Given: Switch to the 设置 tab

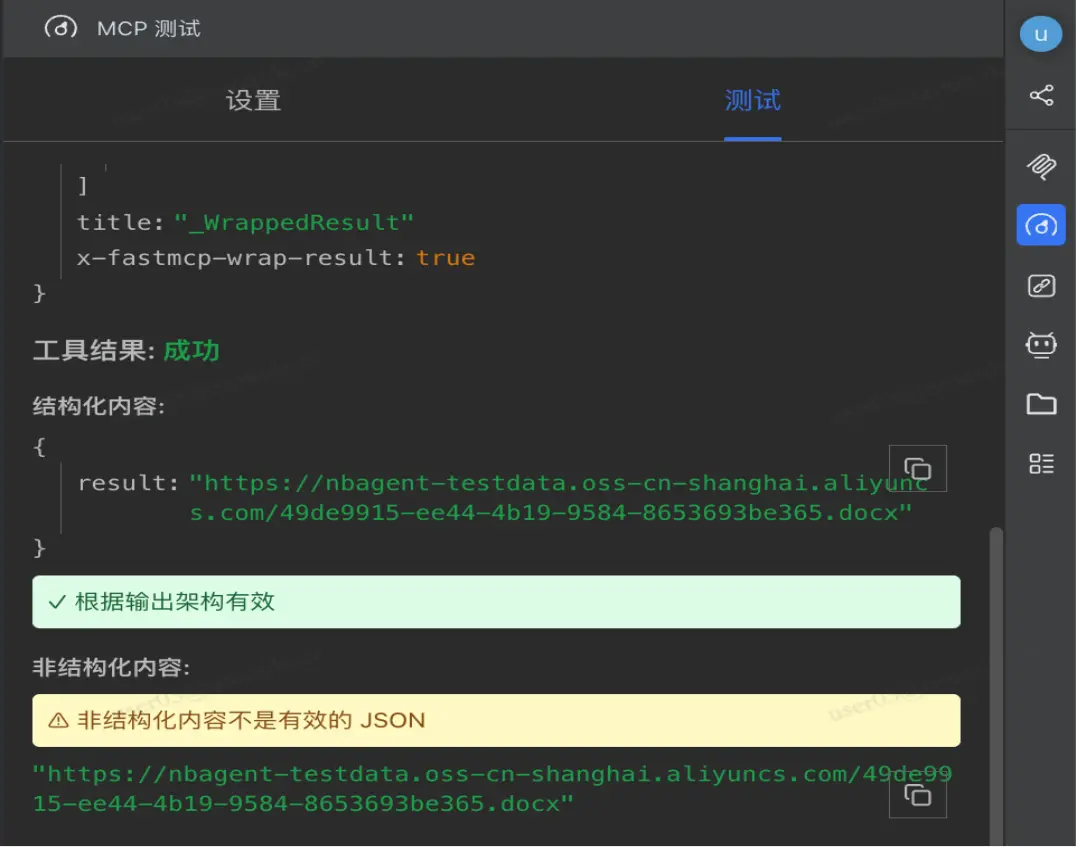Looking at the screenshot, I should point(253,101).
